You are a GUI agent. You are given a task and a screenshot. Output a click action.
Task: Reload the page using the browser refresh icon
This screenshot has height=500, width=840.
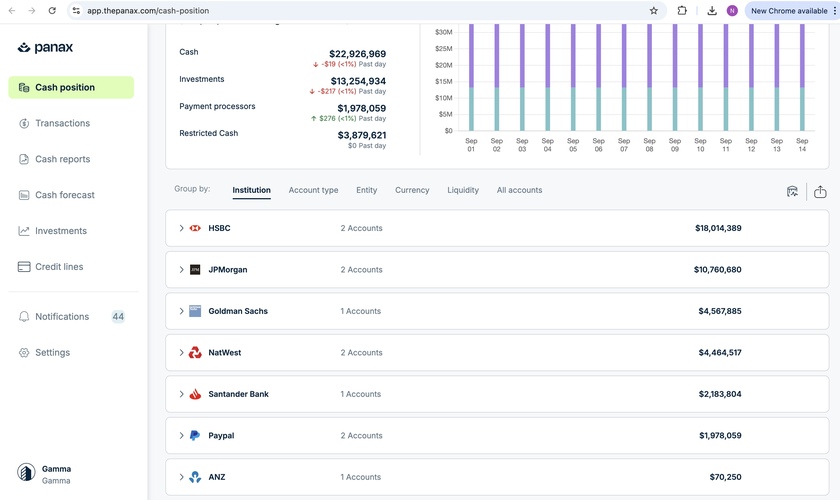(x=52, y=11)
